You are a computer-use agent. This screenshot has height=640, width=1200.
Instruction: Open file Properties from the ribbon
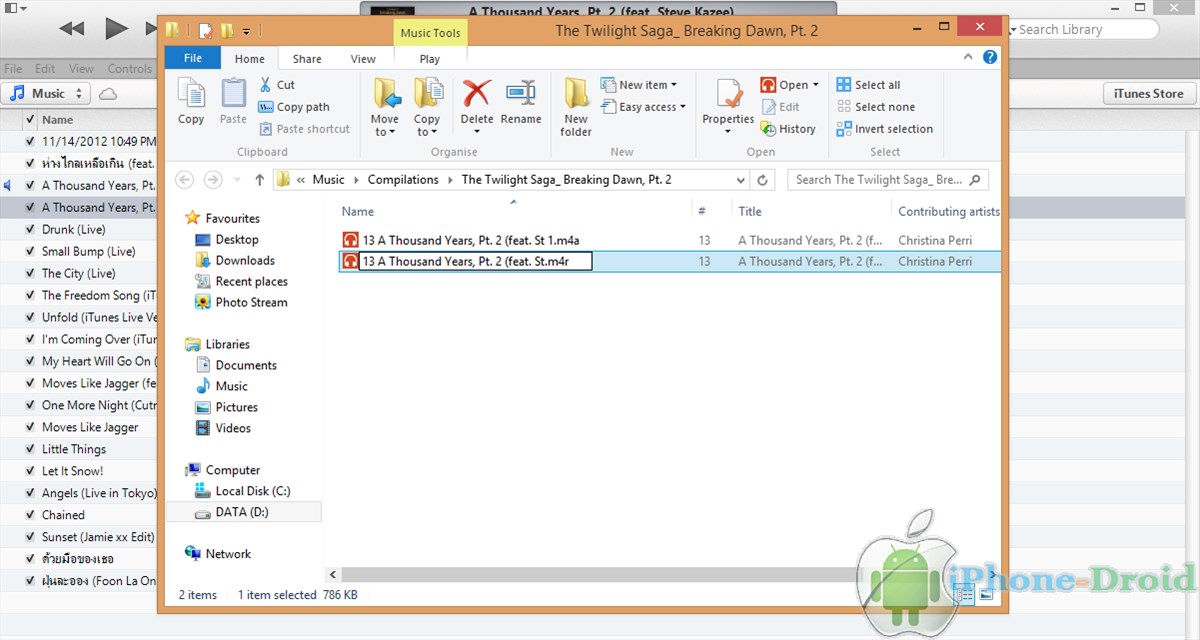coord(728,107)
